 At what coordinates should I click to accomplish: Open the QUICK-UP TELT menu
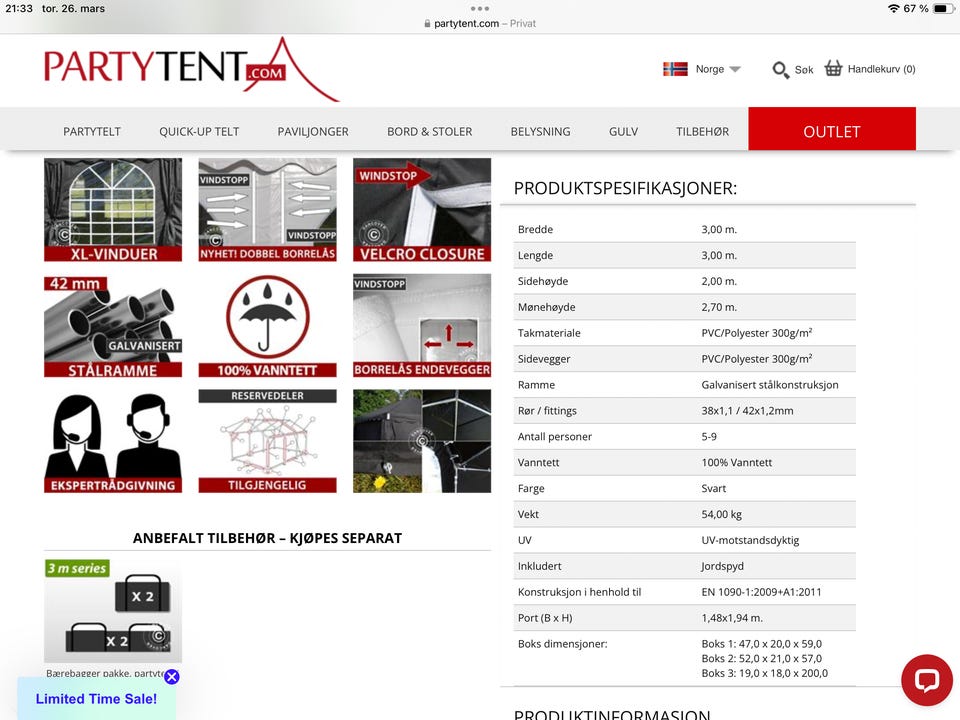point(199,132)
